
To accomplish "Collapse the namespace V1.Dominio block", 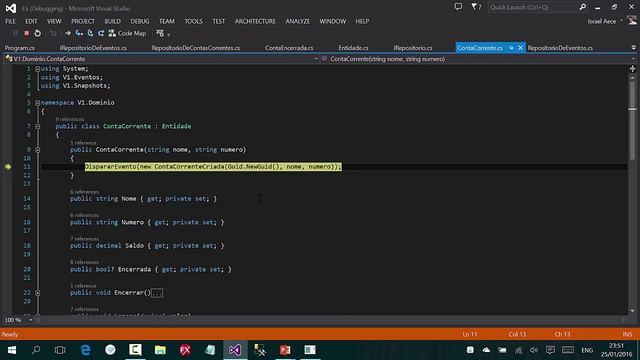I will point(38,103).
